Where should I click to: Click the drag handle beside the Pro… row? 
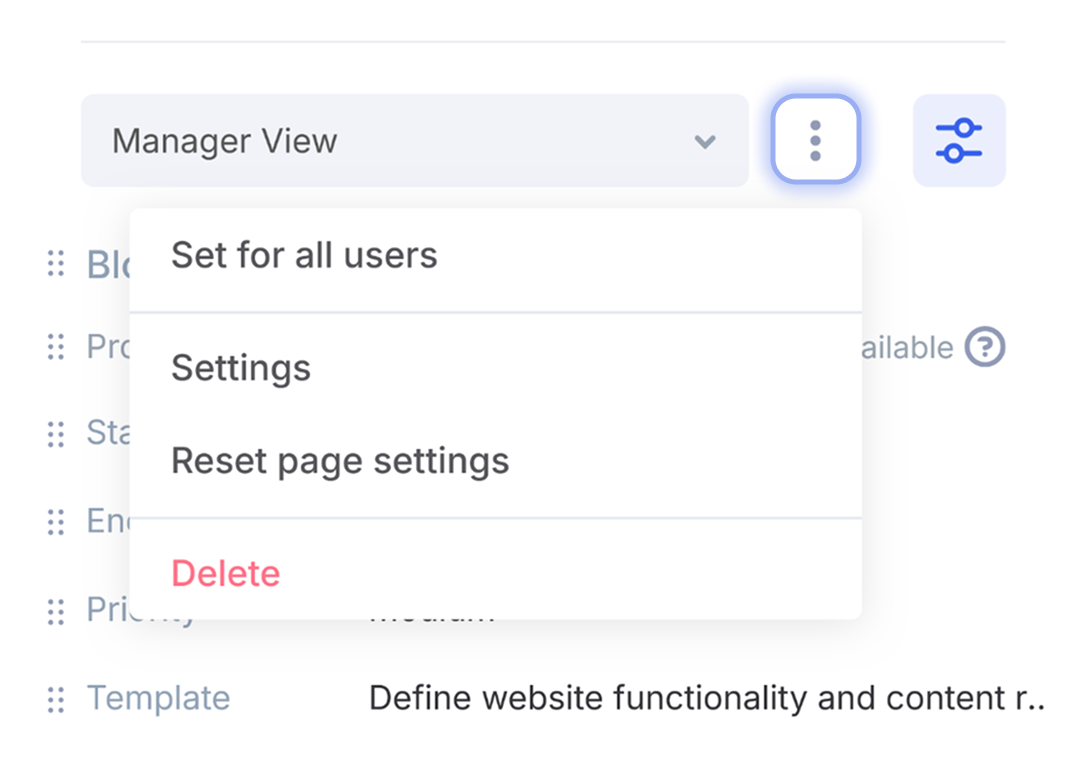click(x=56, y=347)
